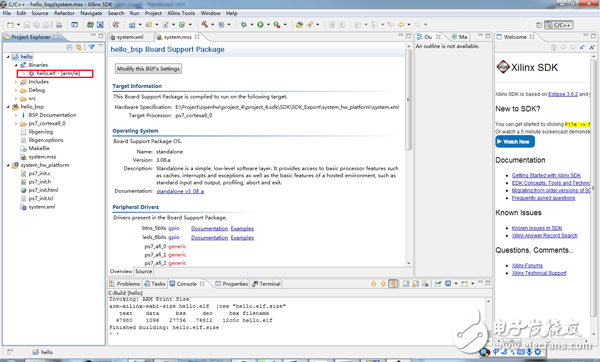Click the Build hammer icon in toolbar
Screen dimensions: 600x362
pyautogui.click(x=205, y=24)
